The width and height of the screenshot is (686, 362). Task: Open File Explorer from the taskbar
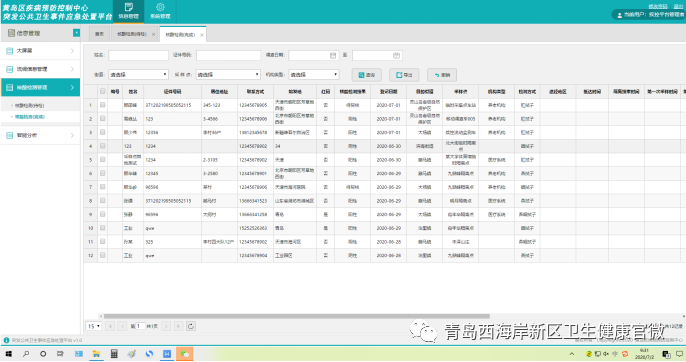pyautogui.click(x=96, y=354)
